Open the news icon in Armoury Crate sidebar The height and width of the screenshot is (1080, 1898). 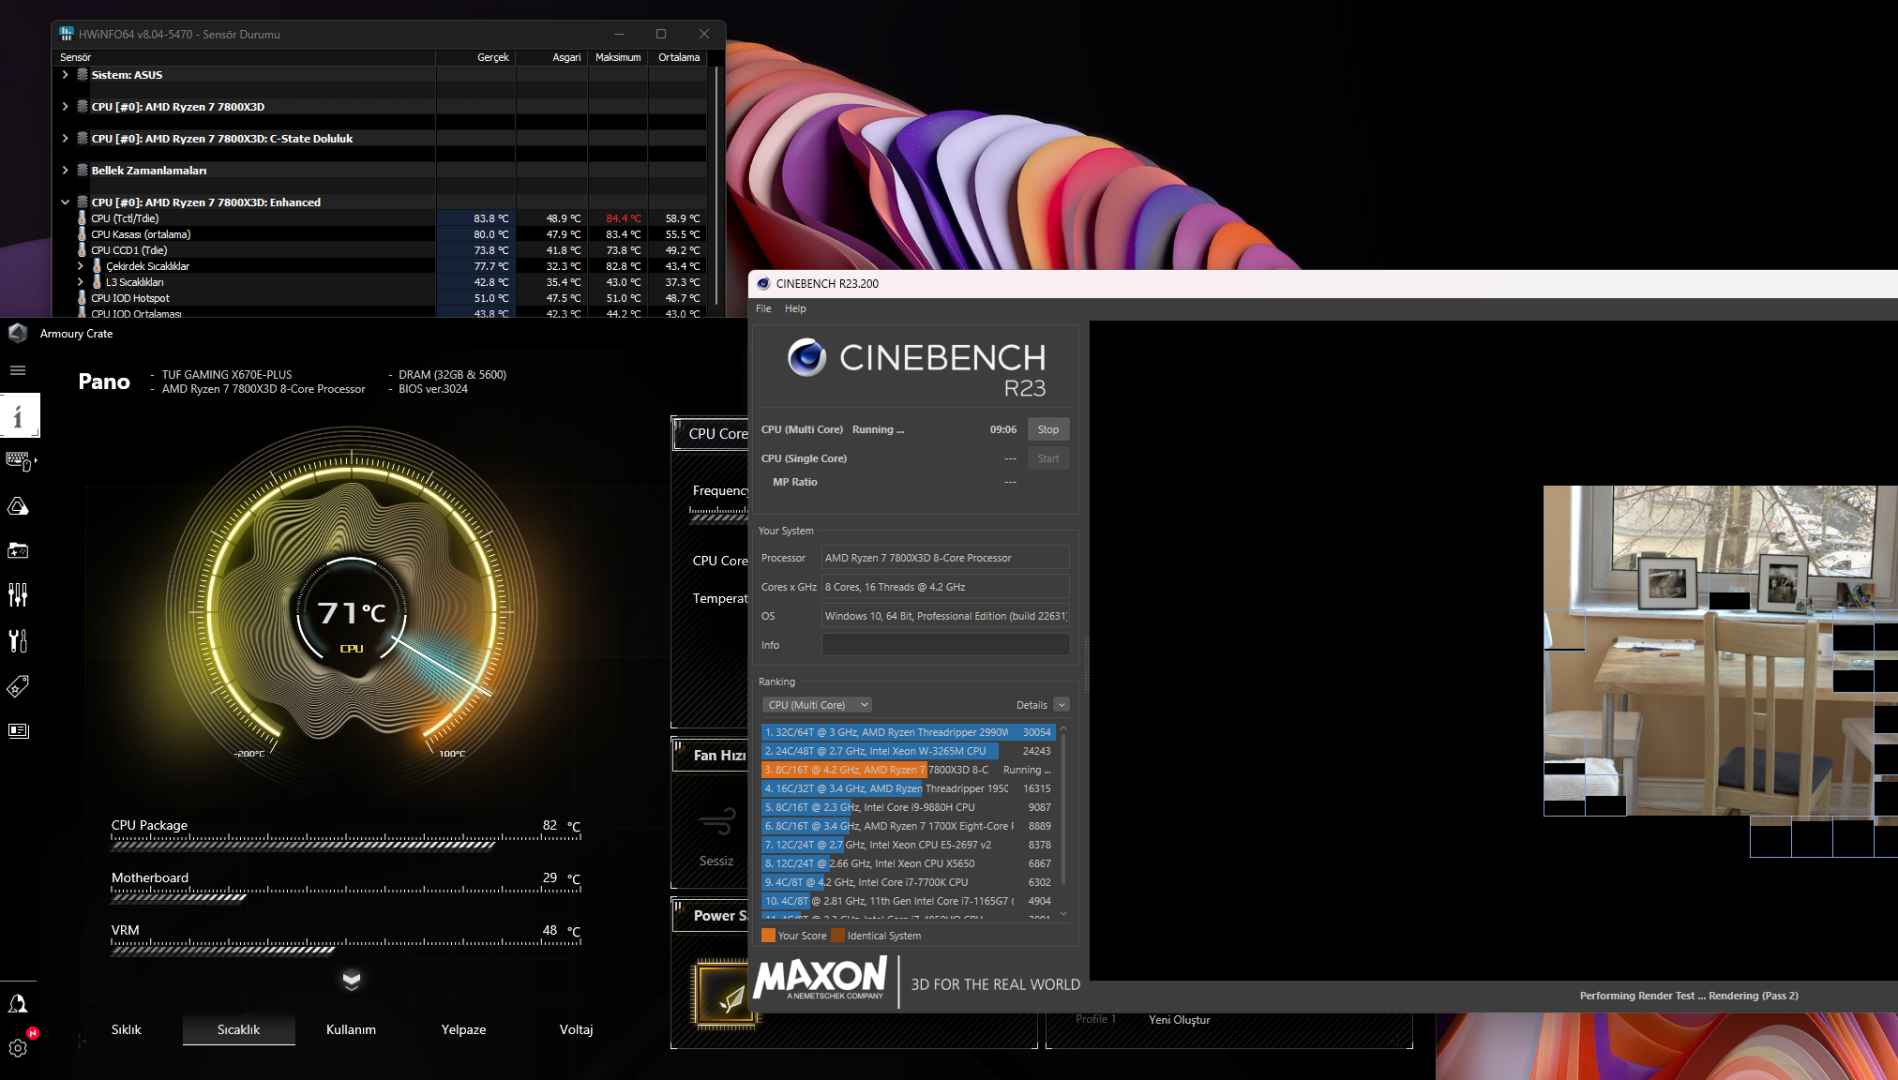pos(18,731)
